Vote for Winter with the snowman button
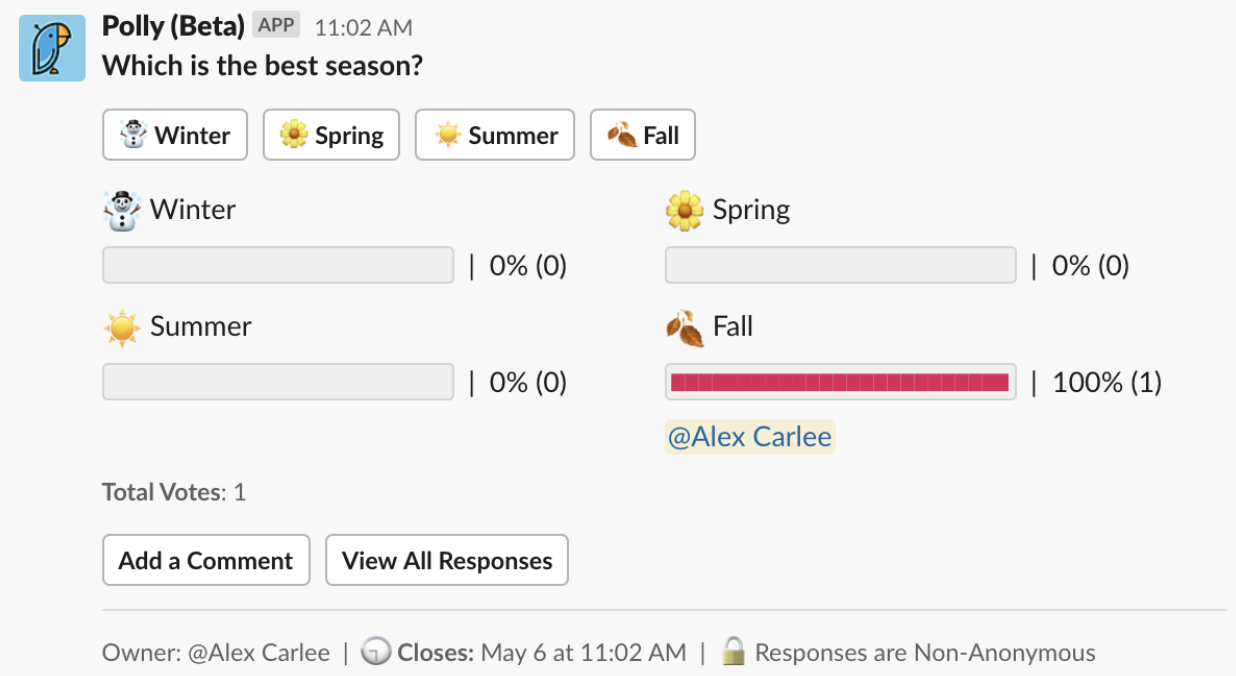Image resolution: width=1236 pixels, height=676 pixels. click(175, 135)
